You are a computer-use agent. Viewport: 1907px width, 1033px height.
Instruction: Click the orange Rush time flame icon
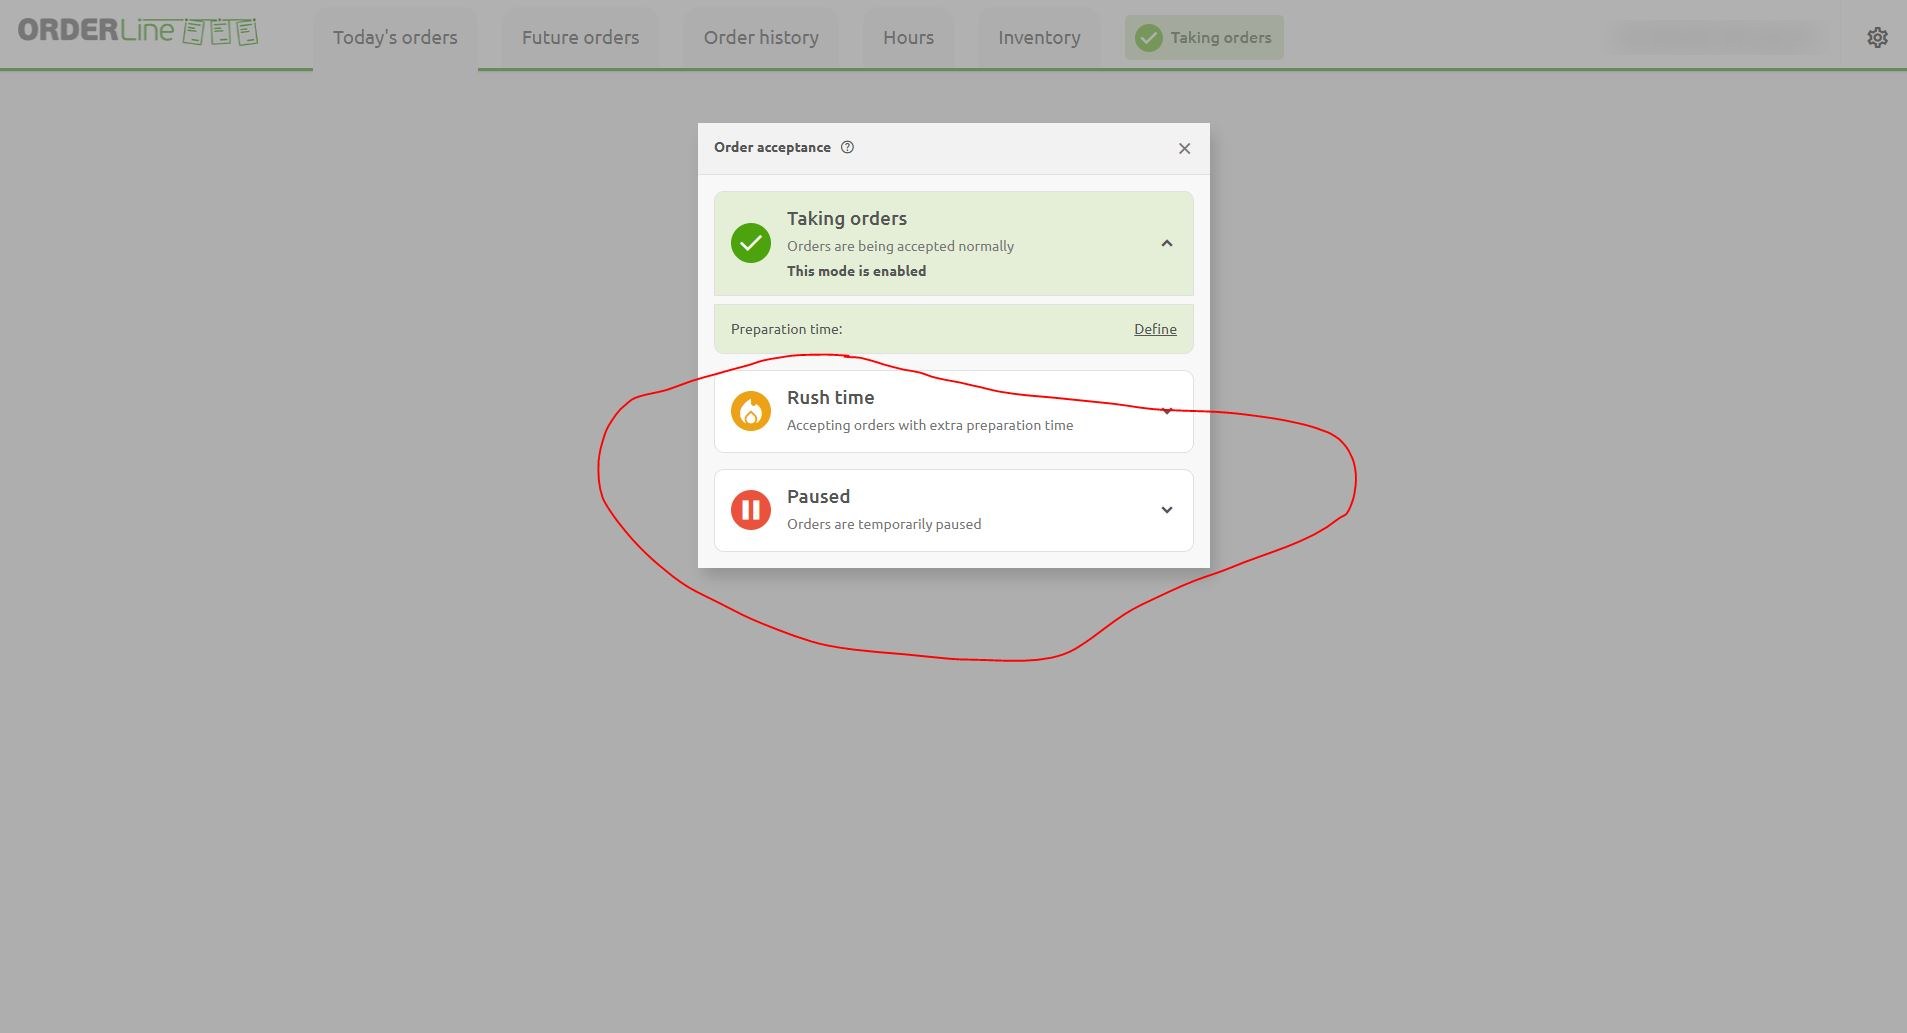(x=750, y=411)
